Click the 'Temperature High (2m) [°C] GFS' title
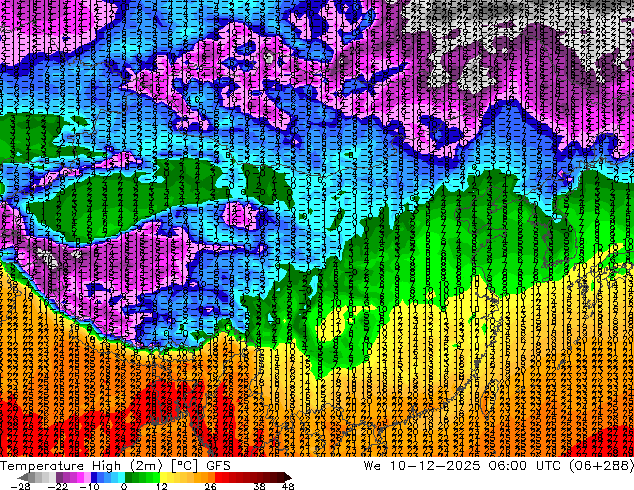 click(115, 466)
